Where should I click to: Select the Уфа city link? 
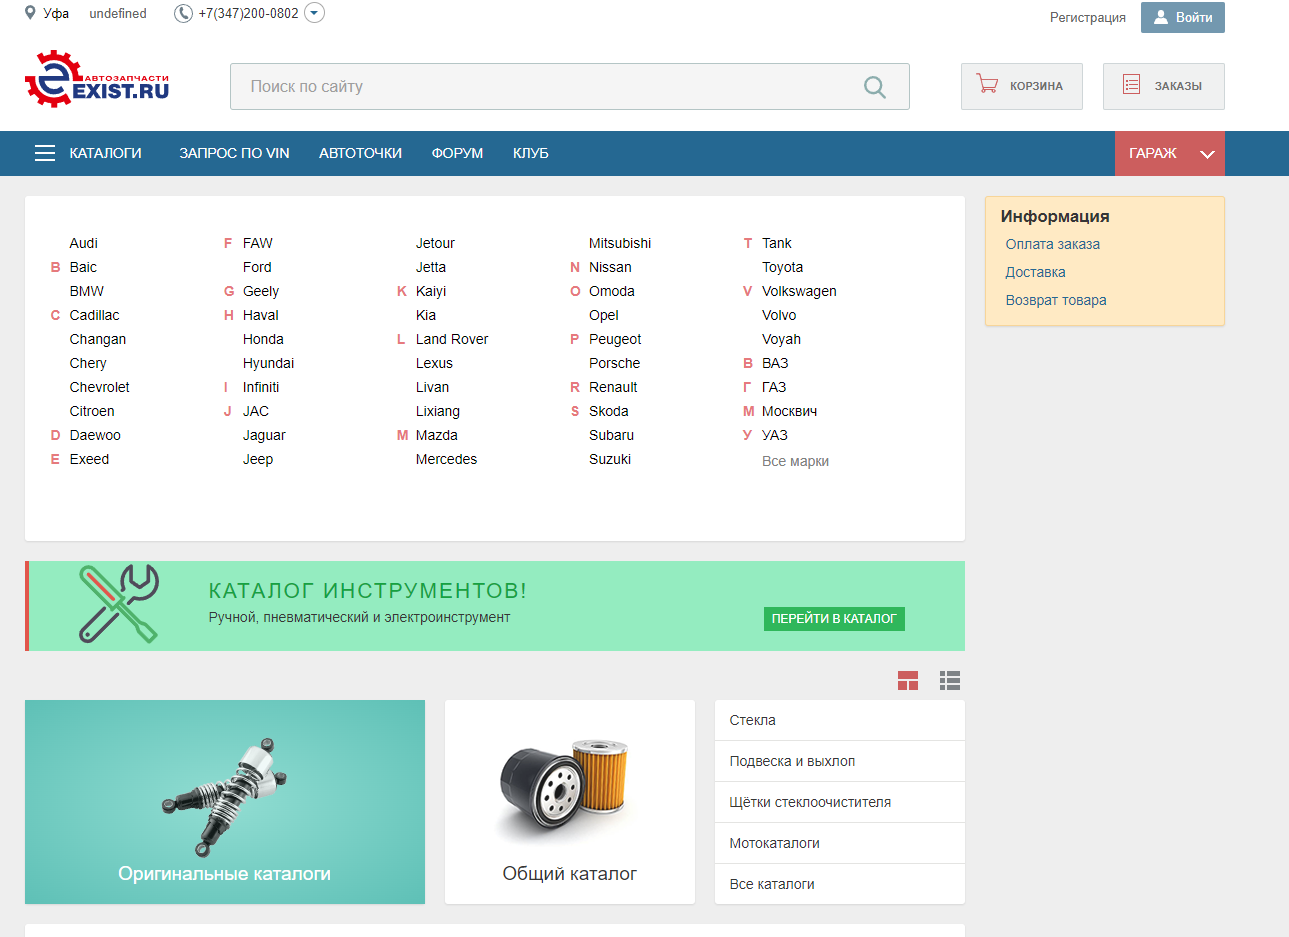[x=56, y=13]
